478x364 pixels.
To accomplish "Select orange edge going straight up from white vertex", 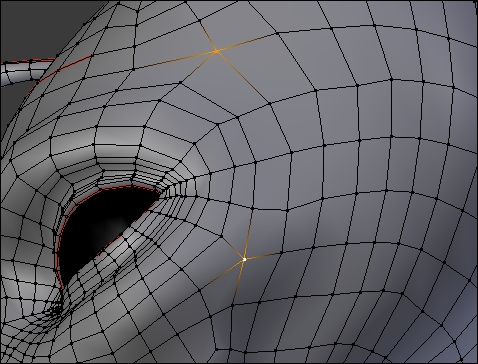I will tap(248, 234).
